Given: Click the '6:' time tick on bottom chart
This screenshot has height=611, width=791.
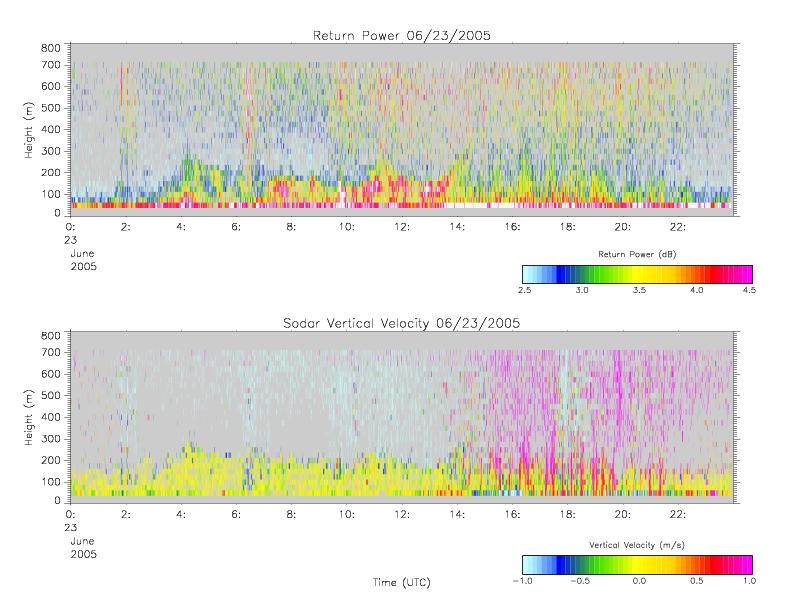Looking at the screenshot, I should 236,515.
